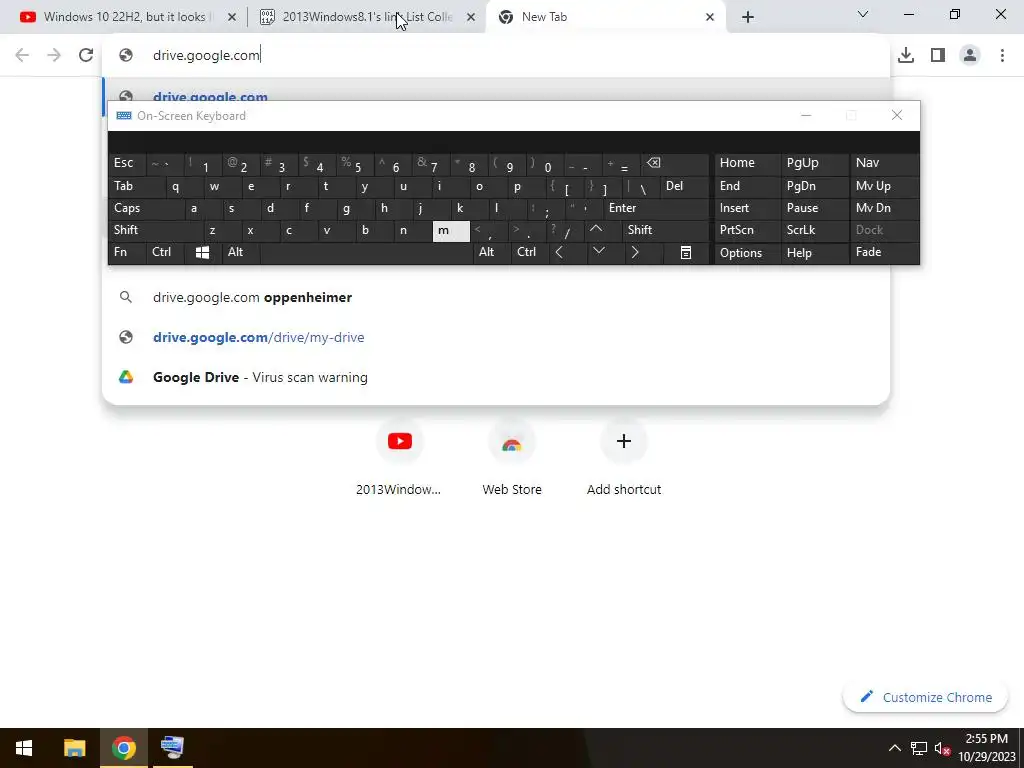1024x768 pixels.
Task: Toggle Caps lock on the On-Screen Keyboard
Action: tap(146, 208)
